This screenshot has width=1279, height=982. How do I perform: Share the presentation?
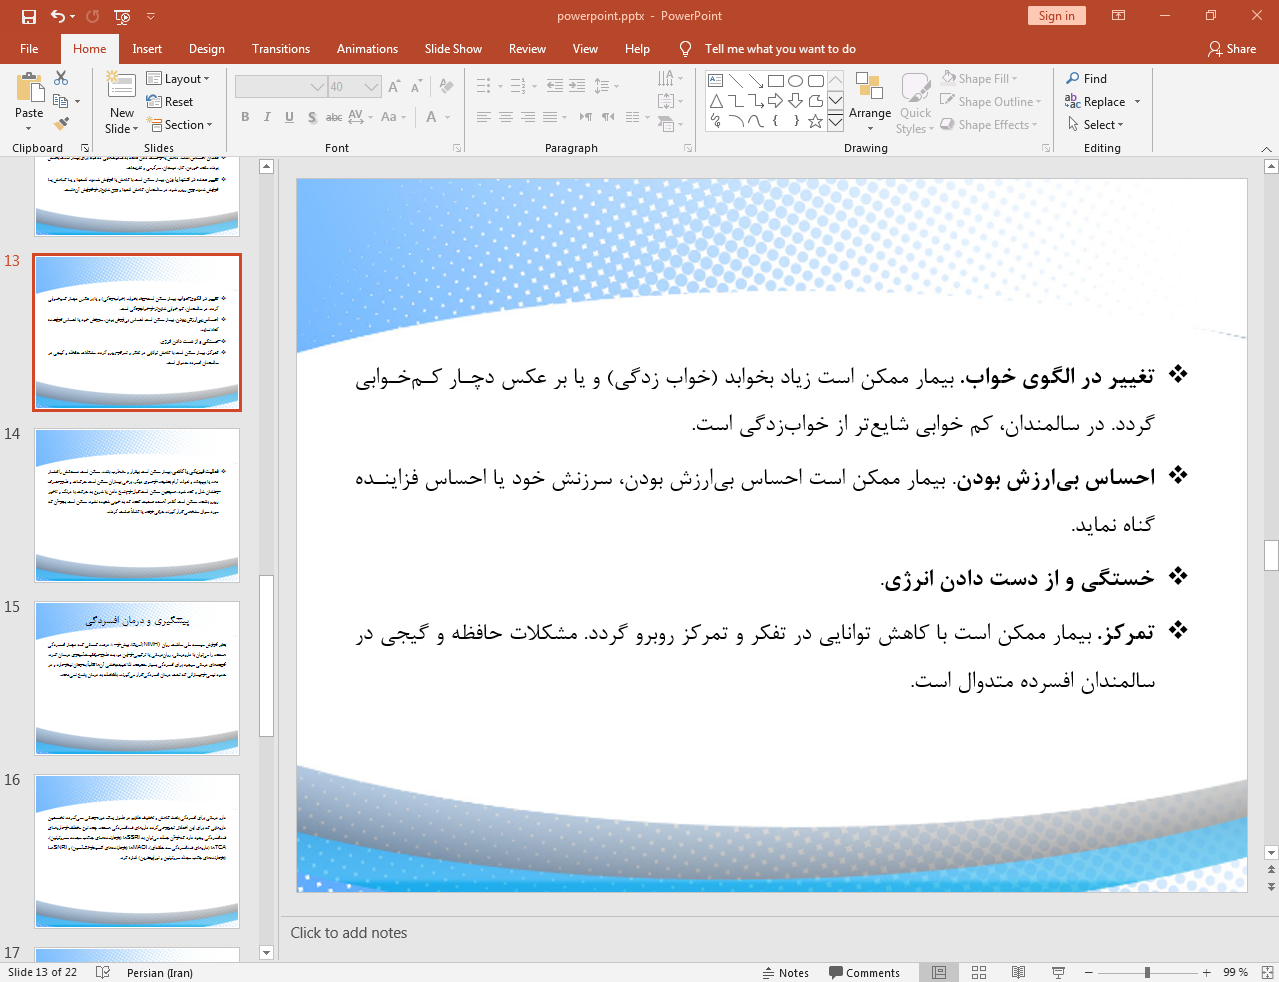click(x=1232, y=49)
